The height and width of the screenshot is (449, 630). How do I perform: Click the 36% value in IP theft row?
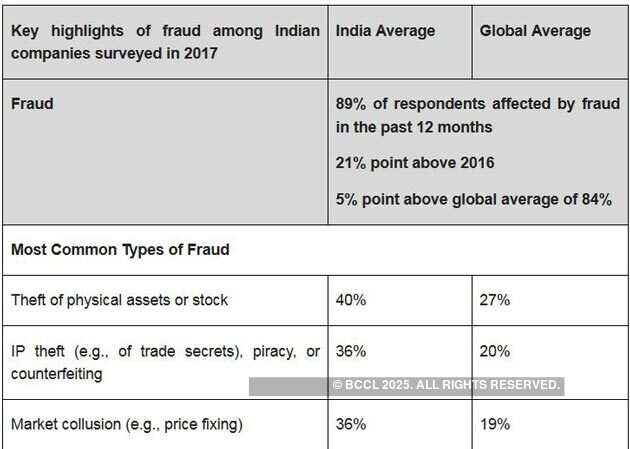pyautogui.click(x=351, y=351)
